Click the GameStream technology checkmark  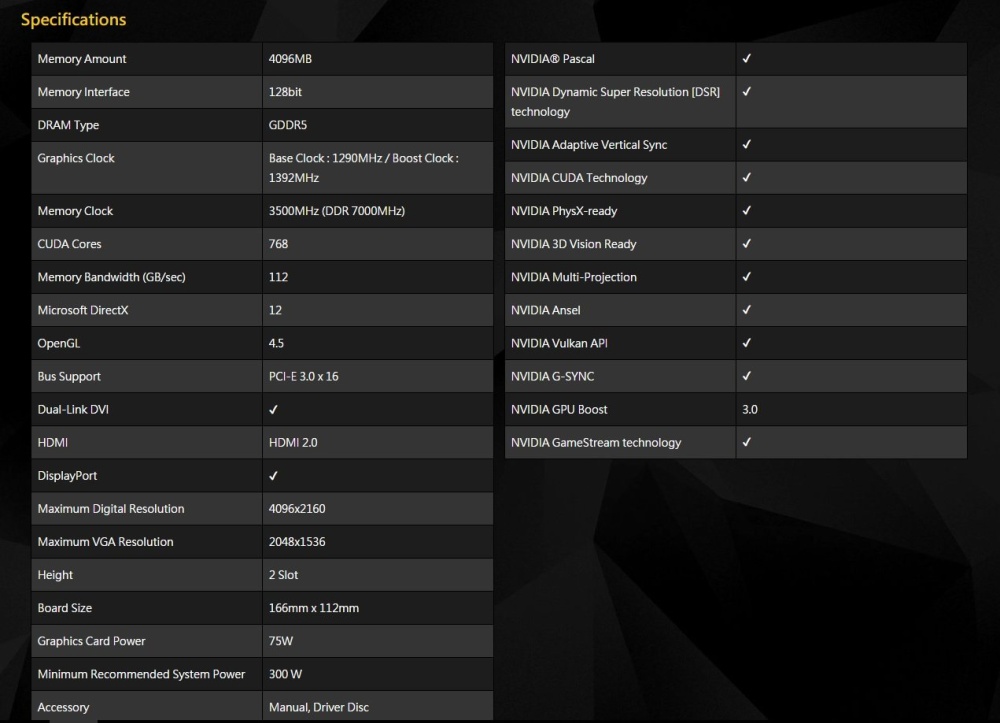pyautogui.click(x=746, y=442)
